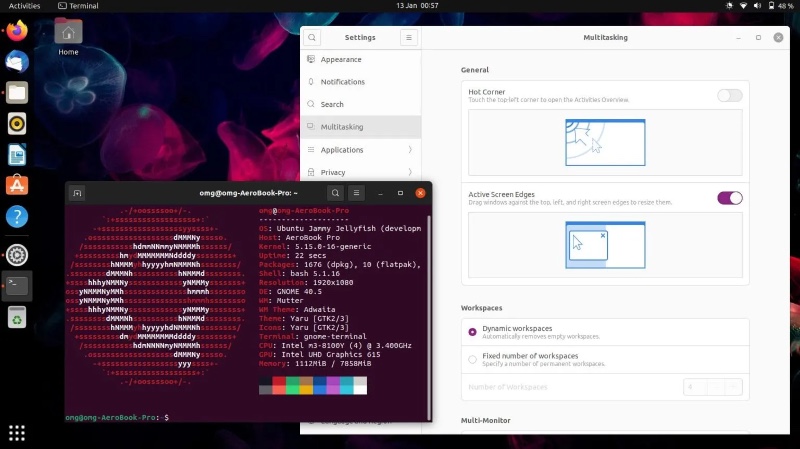Open the Settings hamburger menu

[408, 37]
